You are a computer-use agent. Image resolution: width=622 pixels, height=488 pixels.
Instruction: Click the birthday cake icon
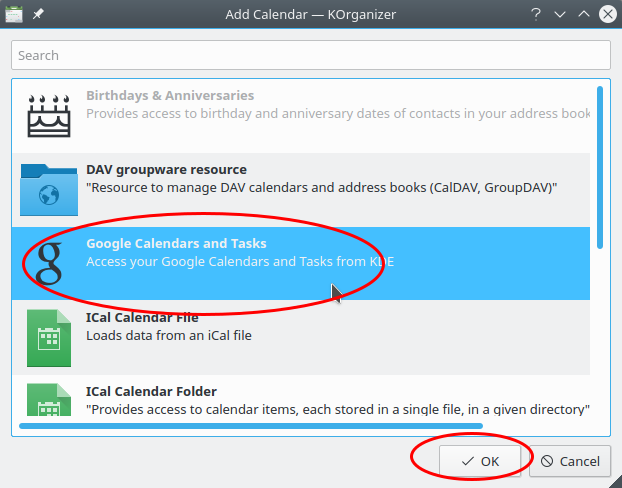(x=49, y=115)
